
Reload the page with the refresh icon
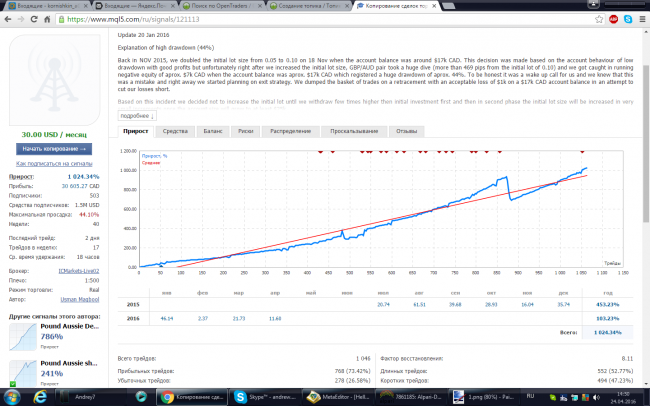coord(34,19)
